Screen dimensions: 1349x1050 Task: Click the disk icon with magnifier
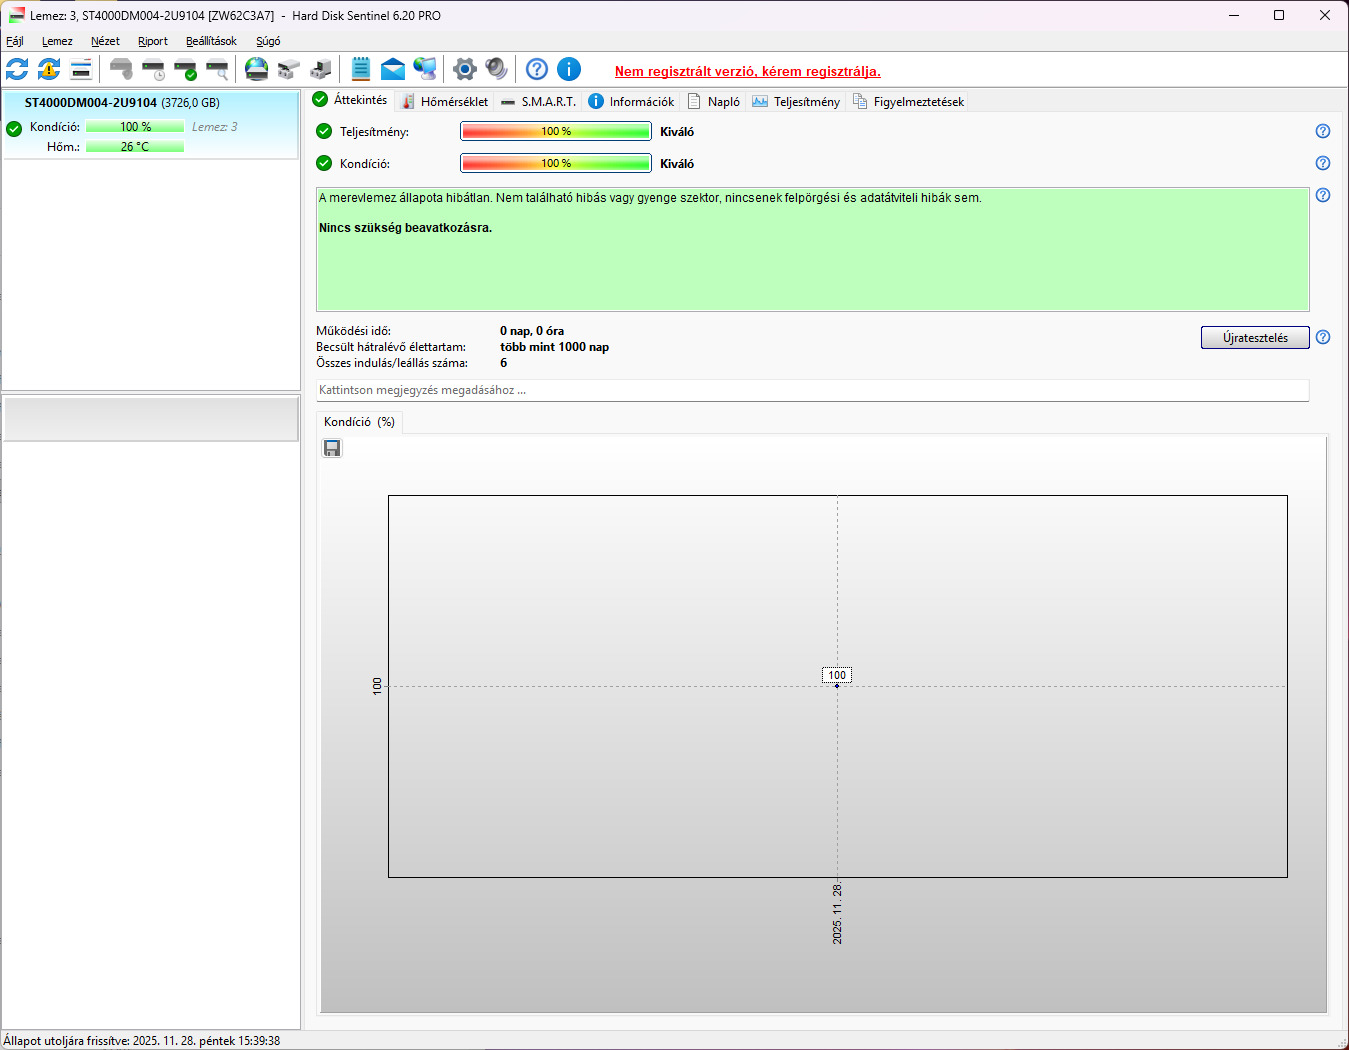[217, 69]
